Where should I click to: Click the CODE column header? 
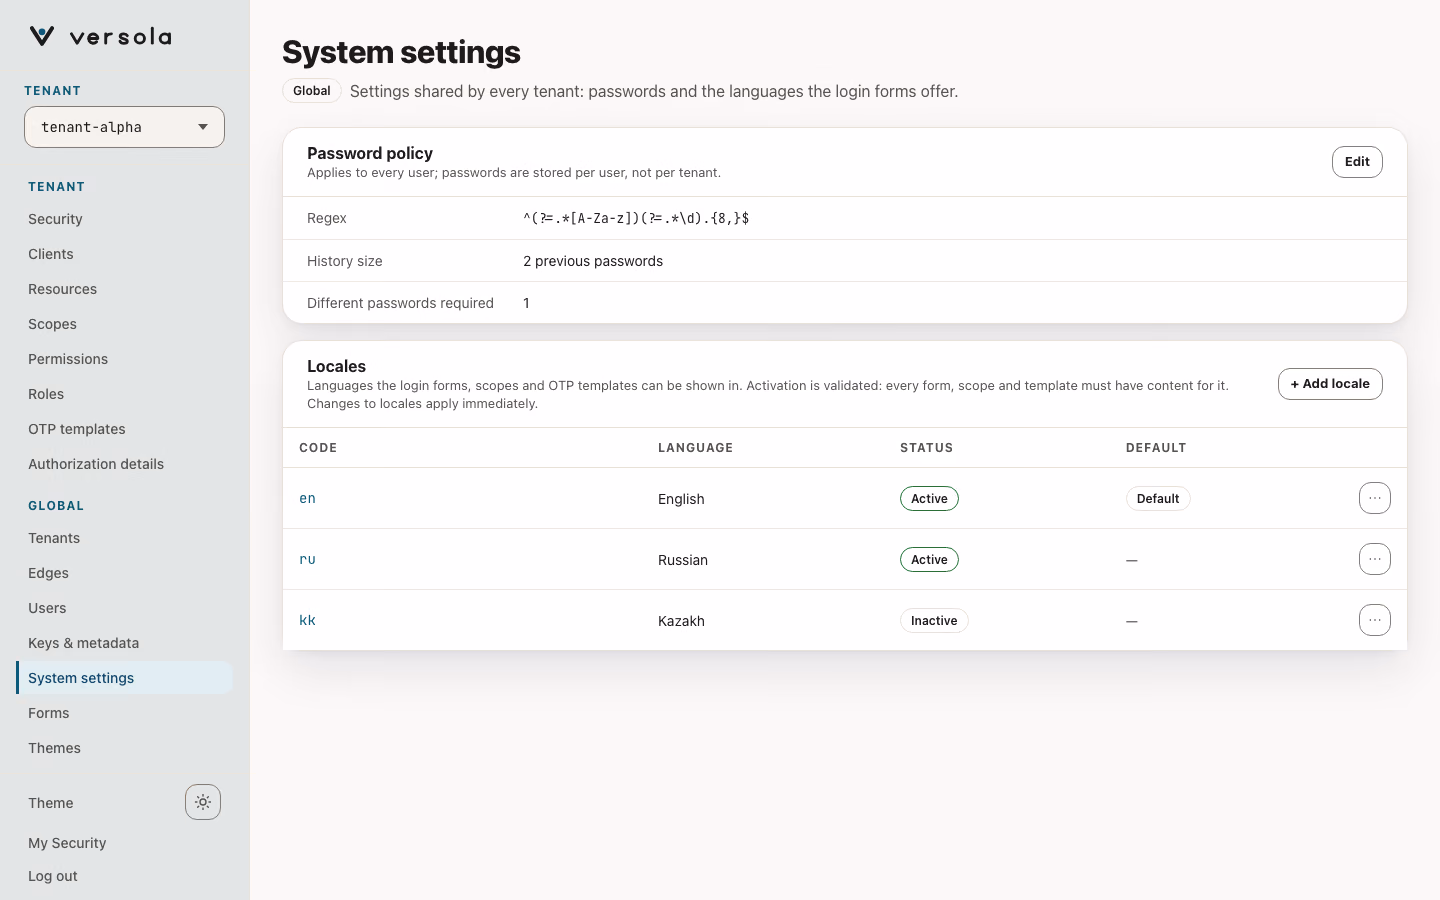(318, 448)
